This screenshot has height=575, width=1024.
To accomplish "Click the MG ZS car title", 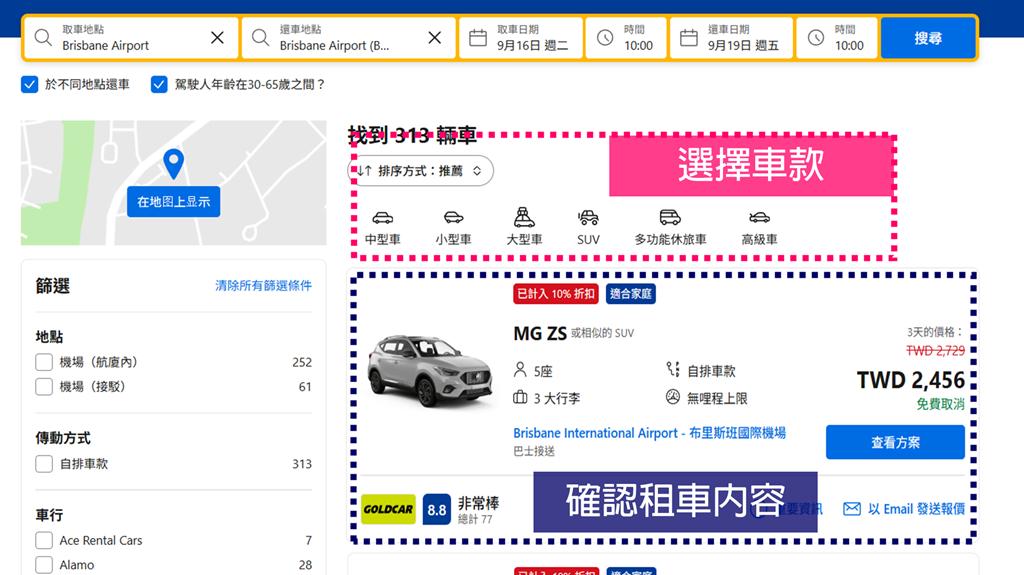I will [x=540, y=333].
